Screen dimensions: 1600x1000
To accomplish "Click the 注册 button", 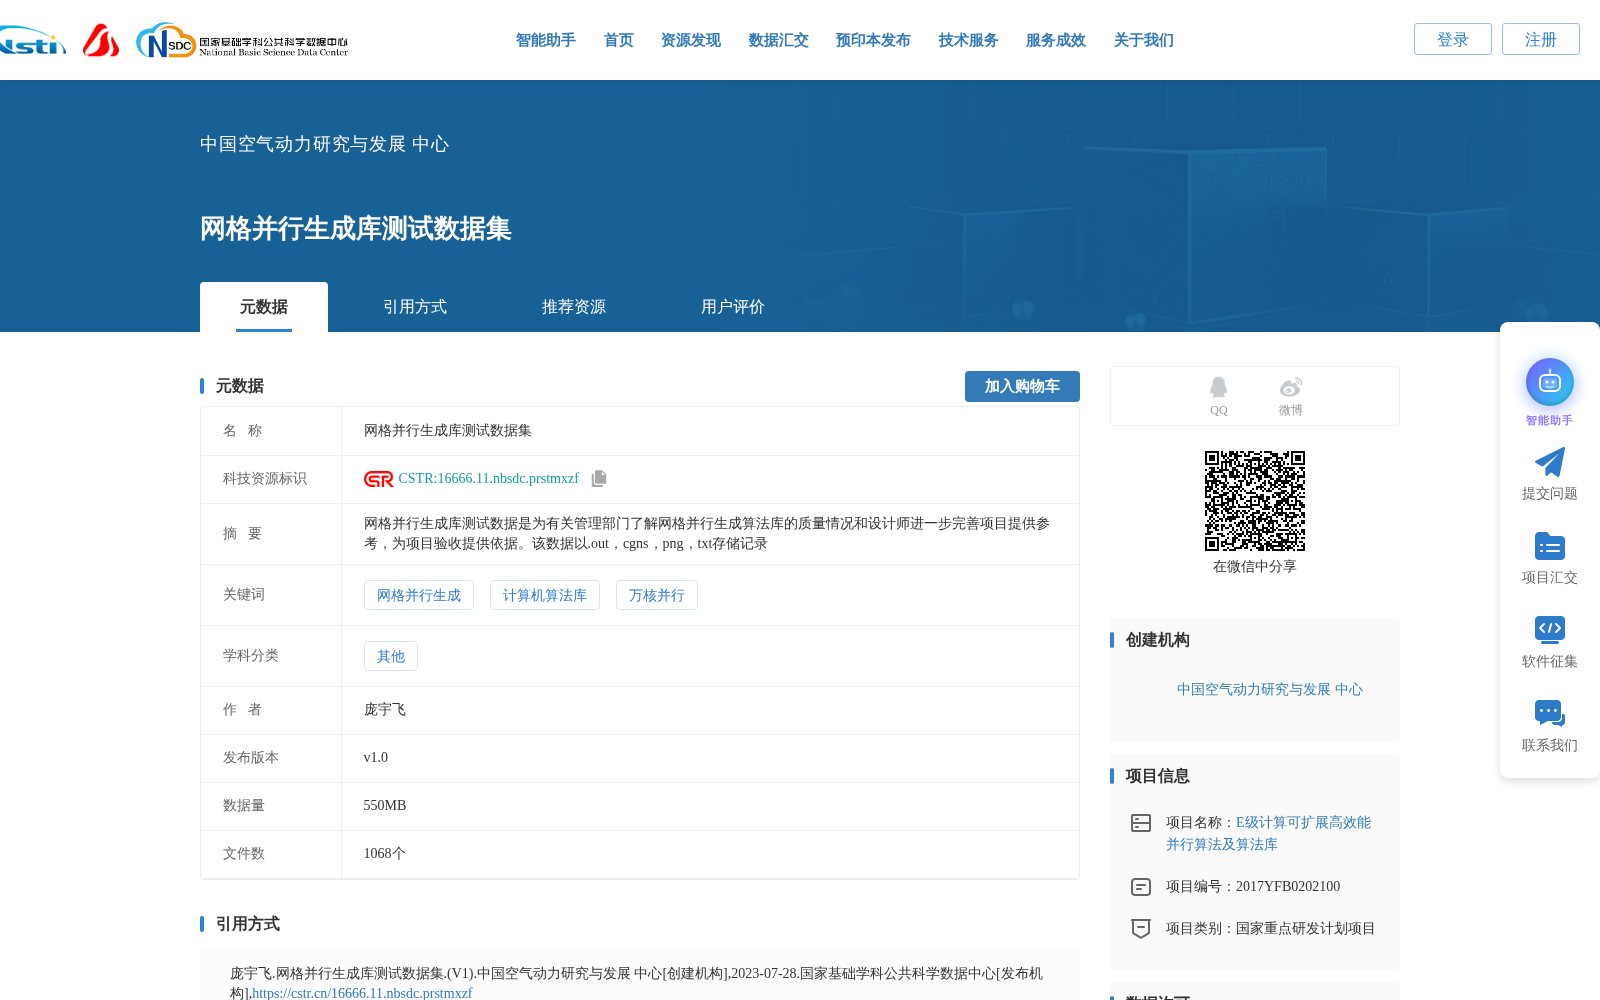I will (x=1541, y=39).
